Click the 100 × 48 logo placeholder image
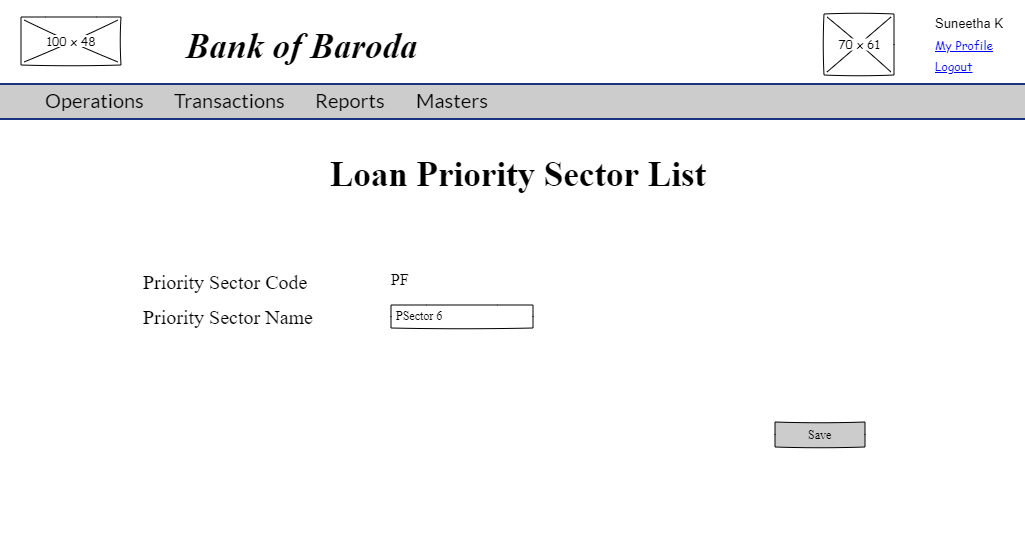Image resolution: width=1025 pixels, height=545 pixels. click(71, 41)
